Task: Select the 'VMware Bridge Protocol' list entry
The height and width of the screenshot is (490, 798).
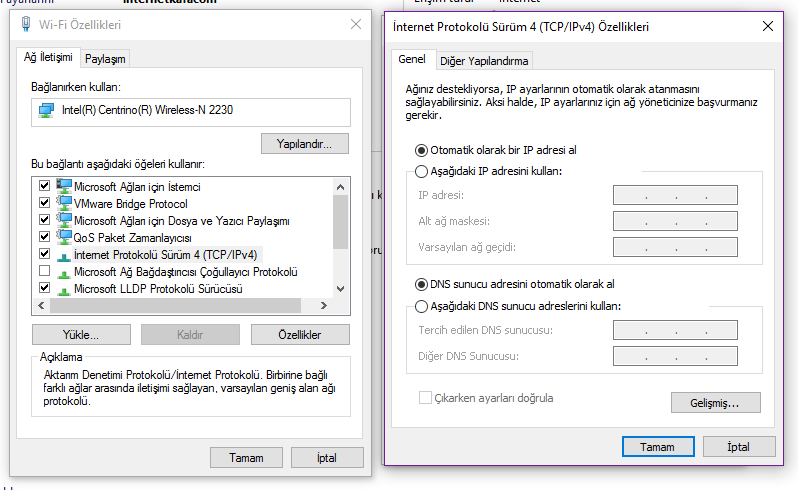Action: point(131,204)
